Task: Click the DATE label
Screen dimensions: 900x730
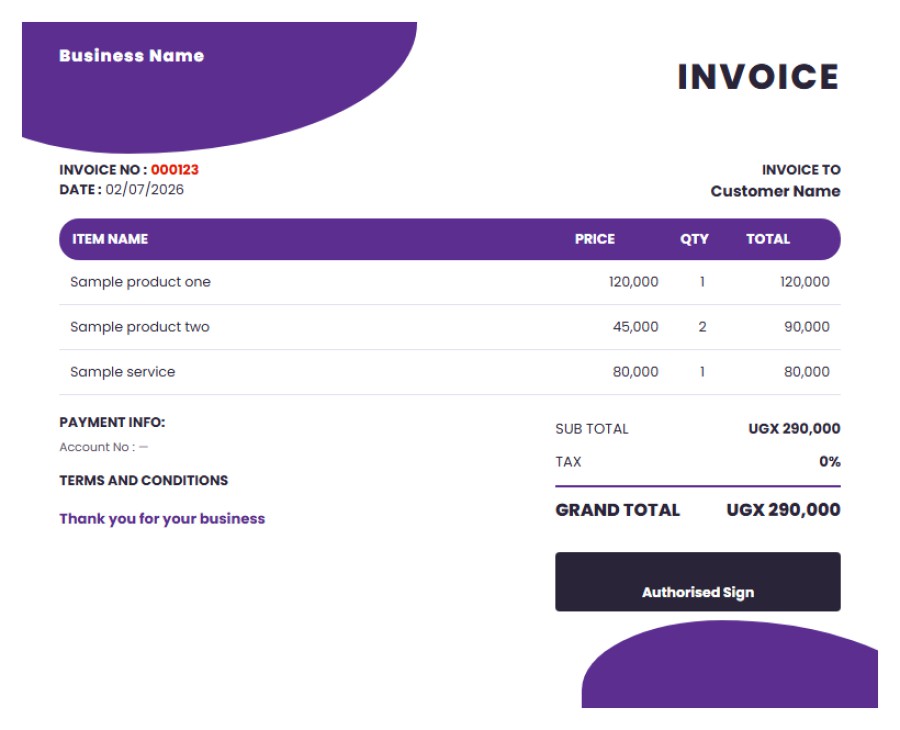Action: point(80,189)
